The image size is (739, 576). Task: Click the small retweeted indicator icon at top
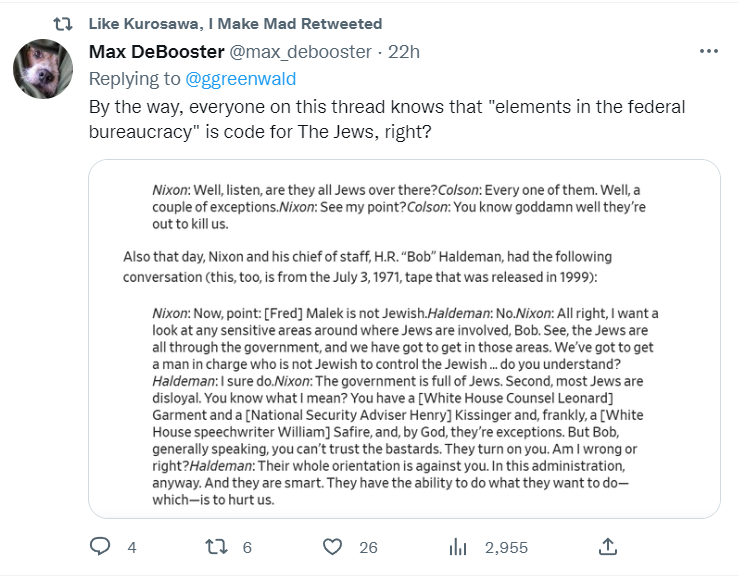[61, 23]
